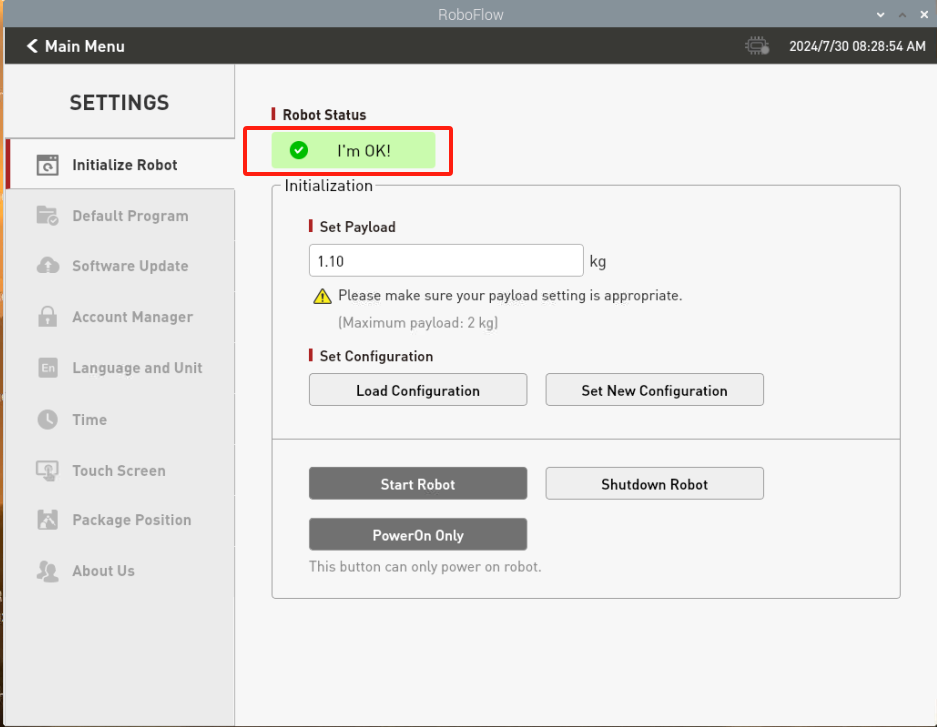Select the Default Program folder icon

click(x=47, y=216)
